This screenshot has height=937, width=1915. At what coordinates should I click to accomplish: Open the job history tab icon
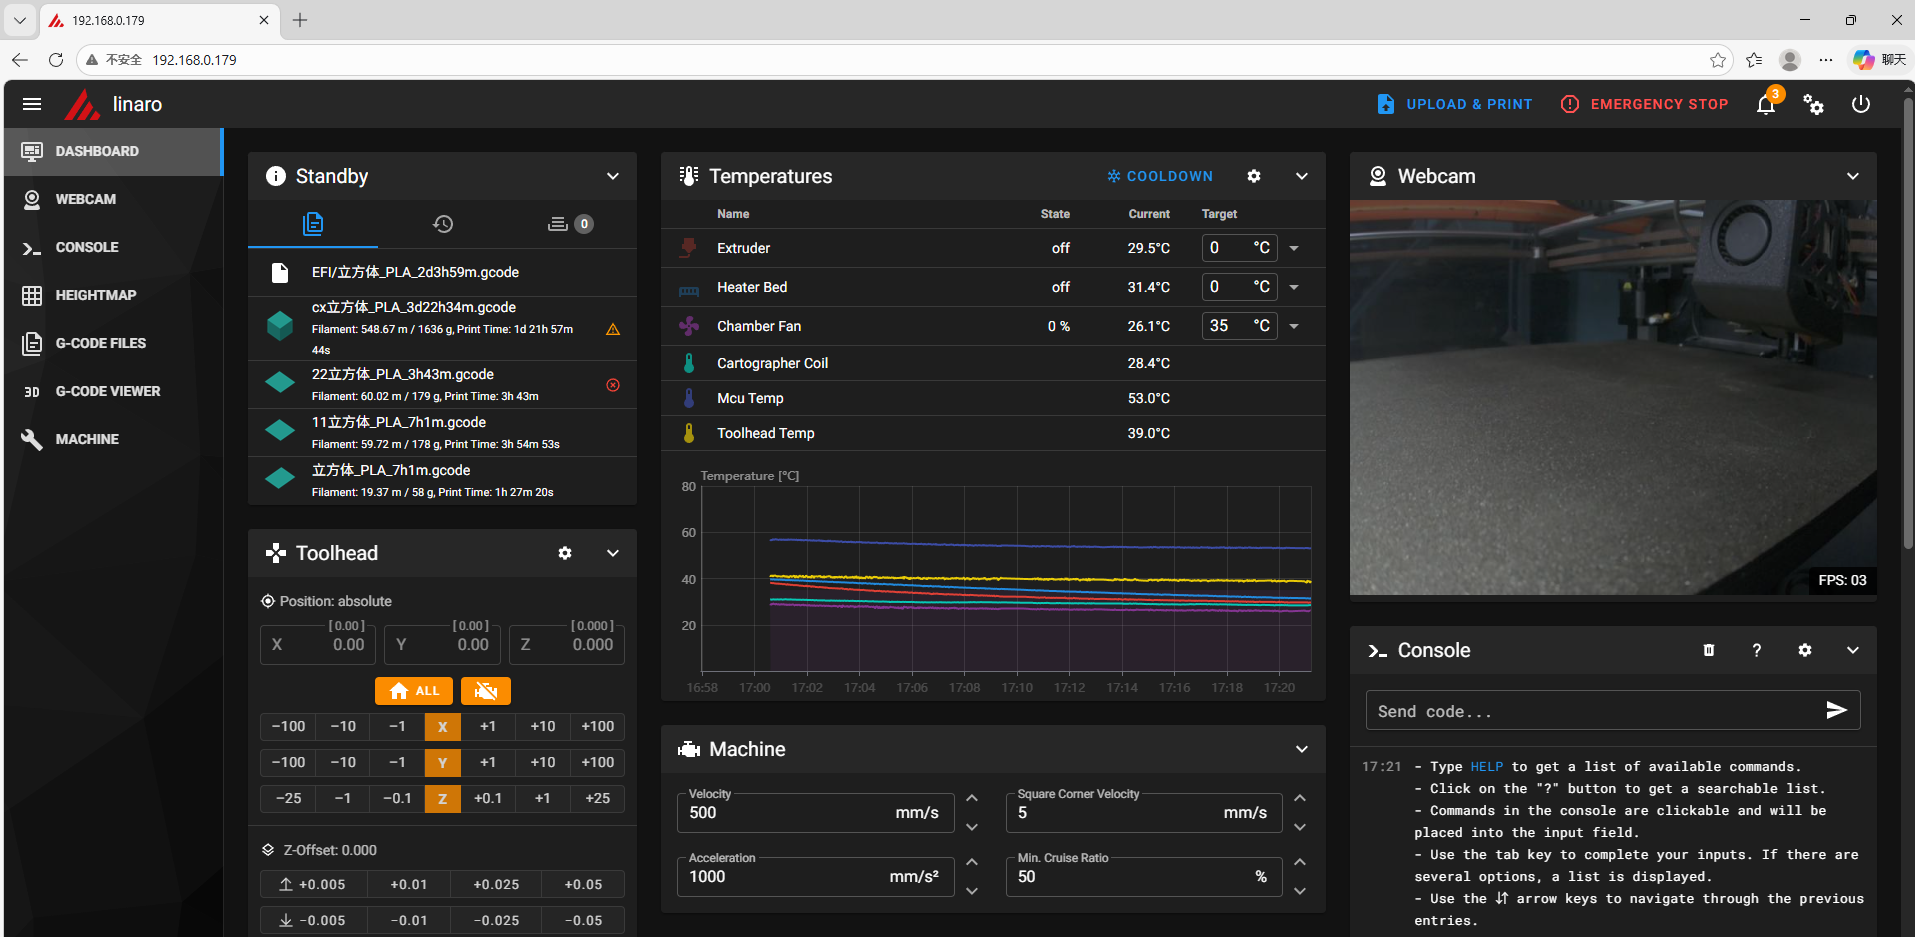443,224
